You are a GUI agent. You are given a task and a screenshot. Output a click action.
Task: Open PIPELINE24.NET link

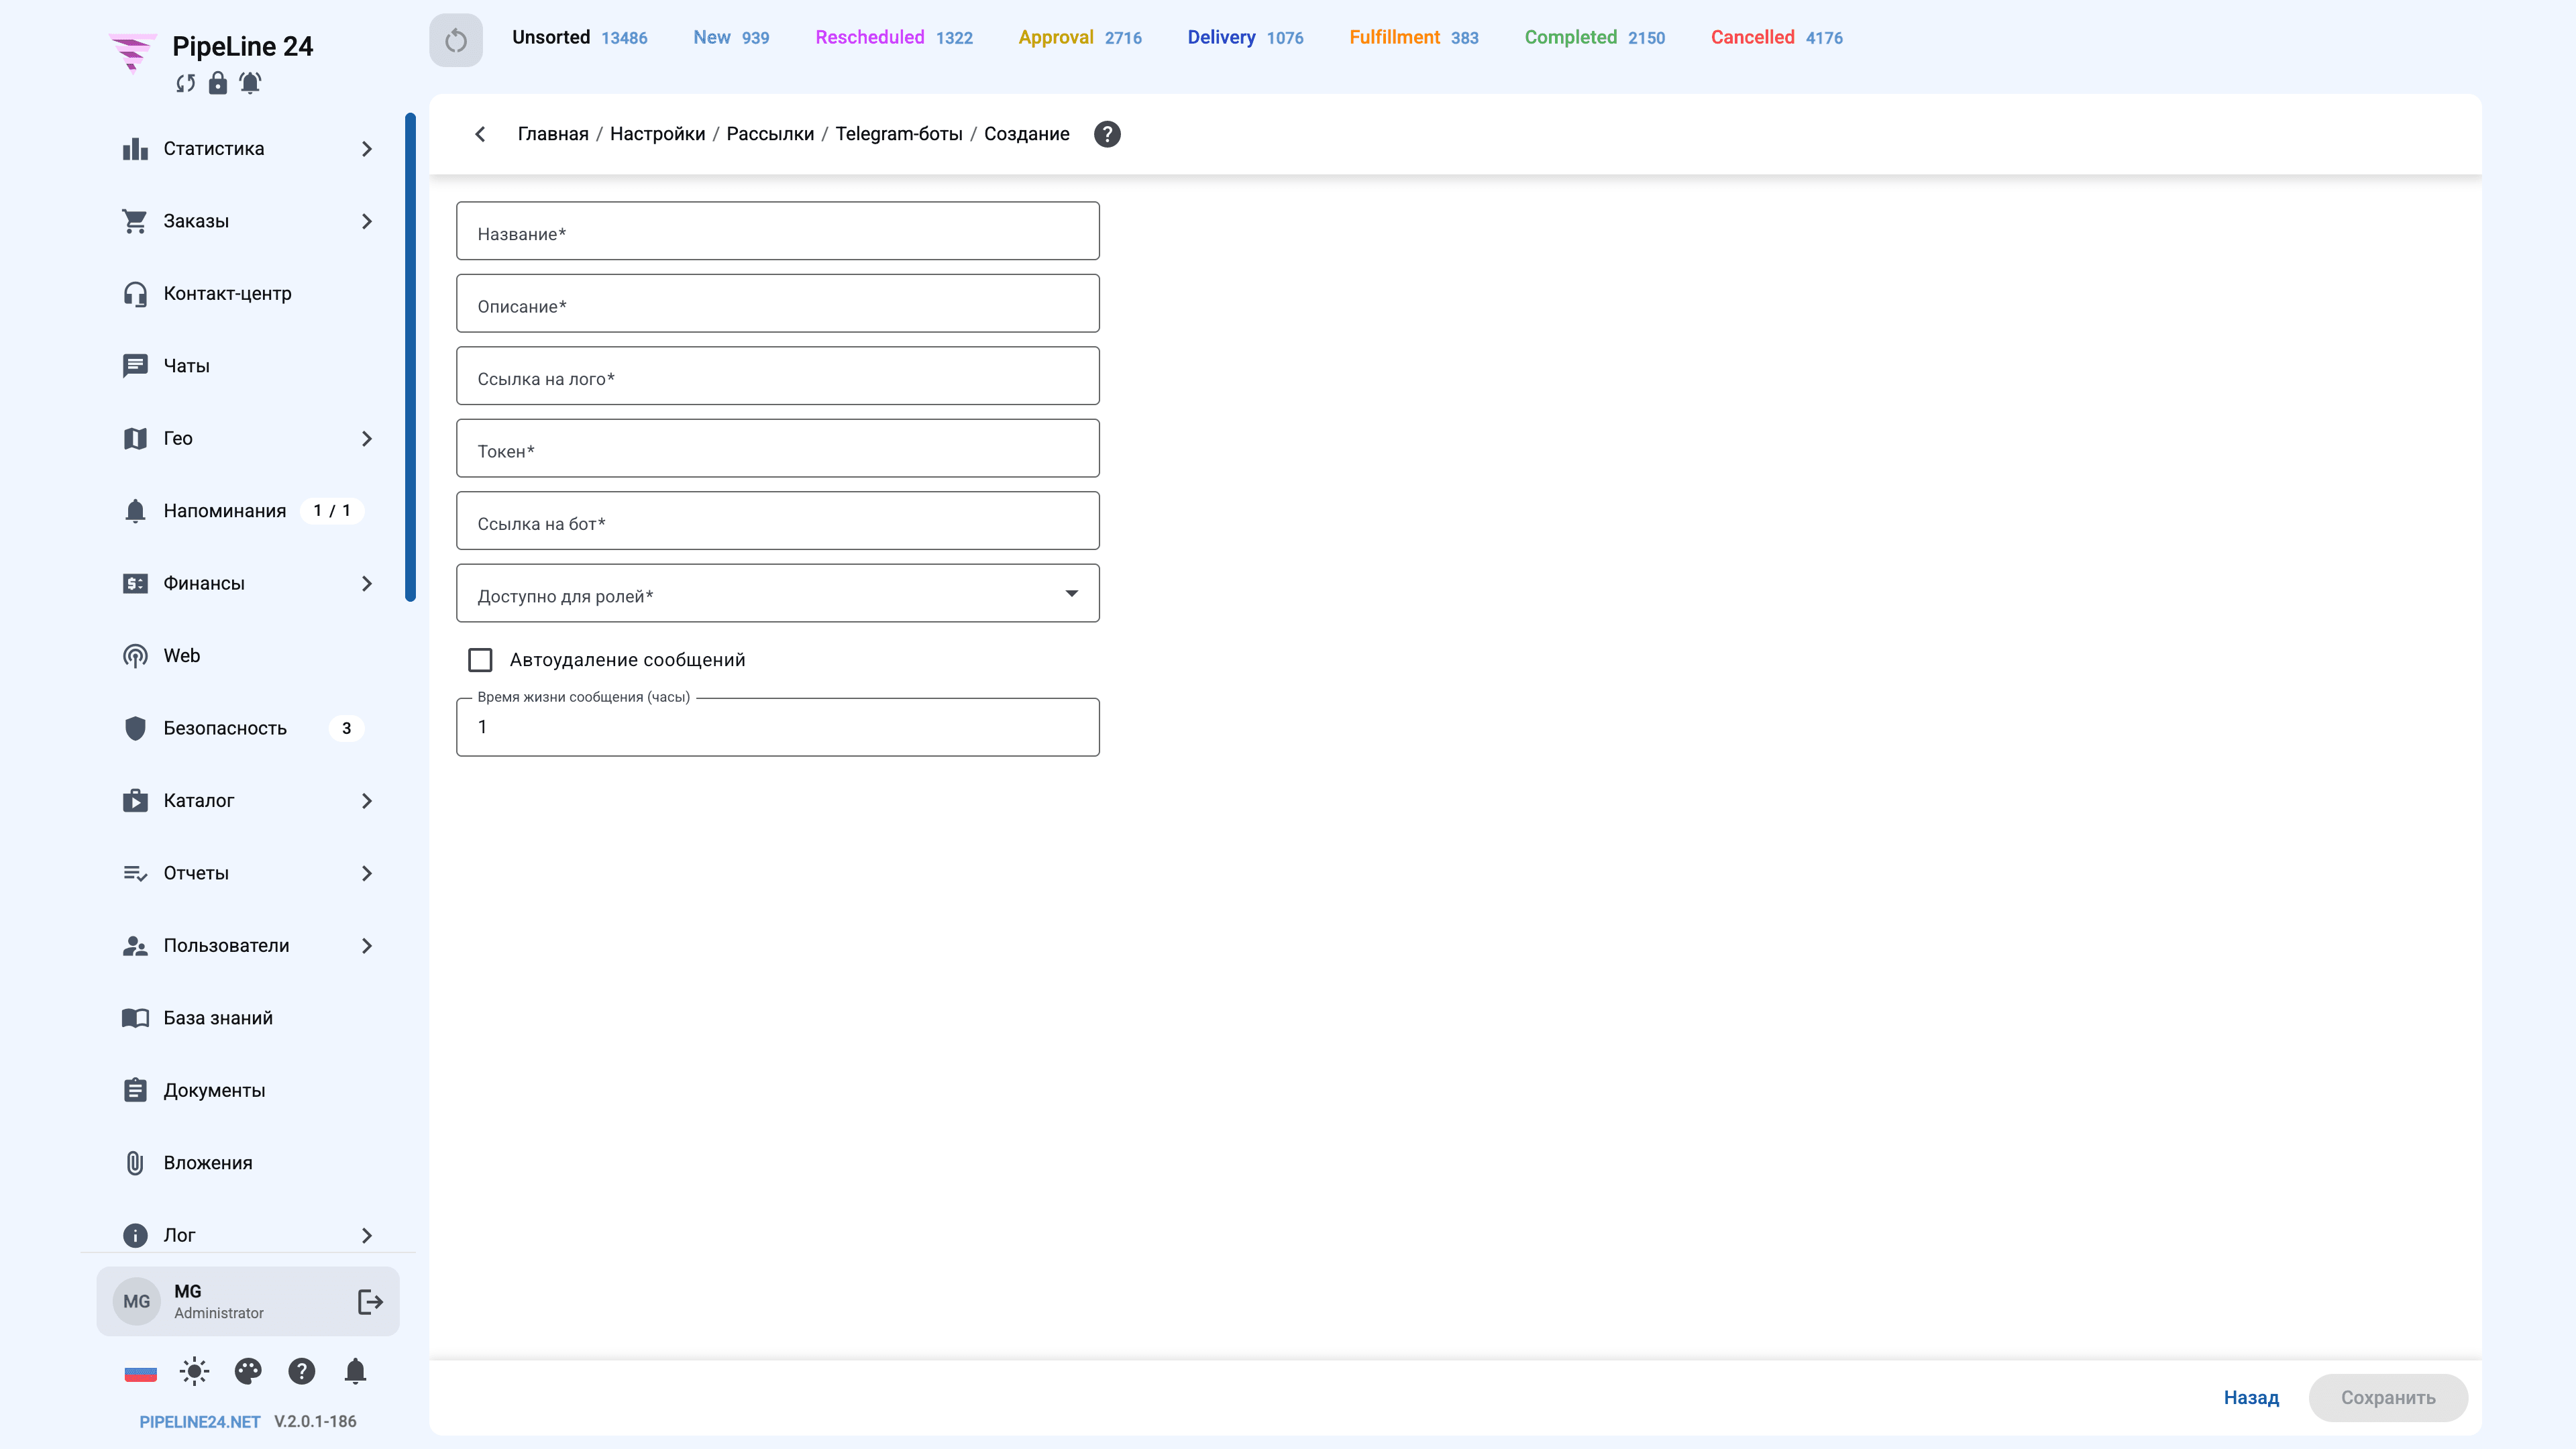coord(200,1422)
